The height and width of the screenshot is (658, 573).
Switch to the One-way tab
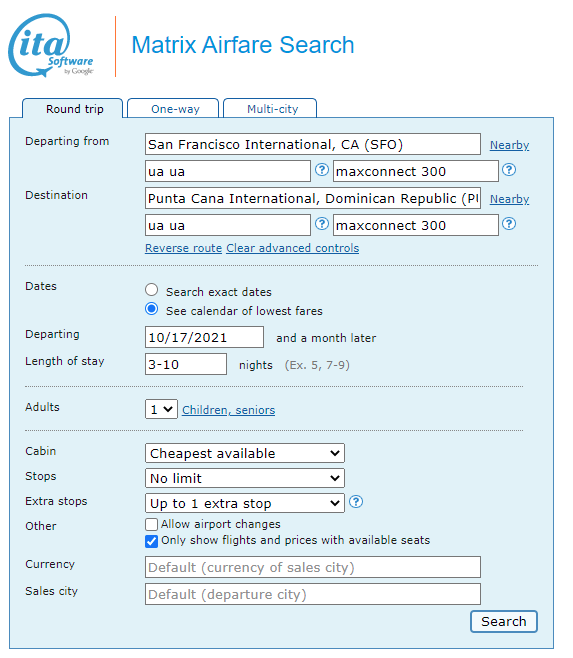(x=173, y=109)
